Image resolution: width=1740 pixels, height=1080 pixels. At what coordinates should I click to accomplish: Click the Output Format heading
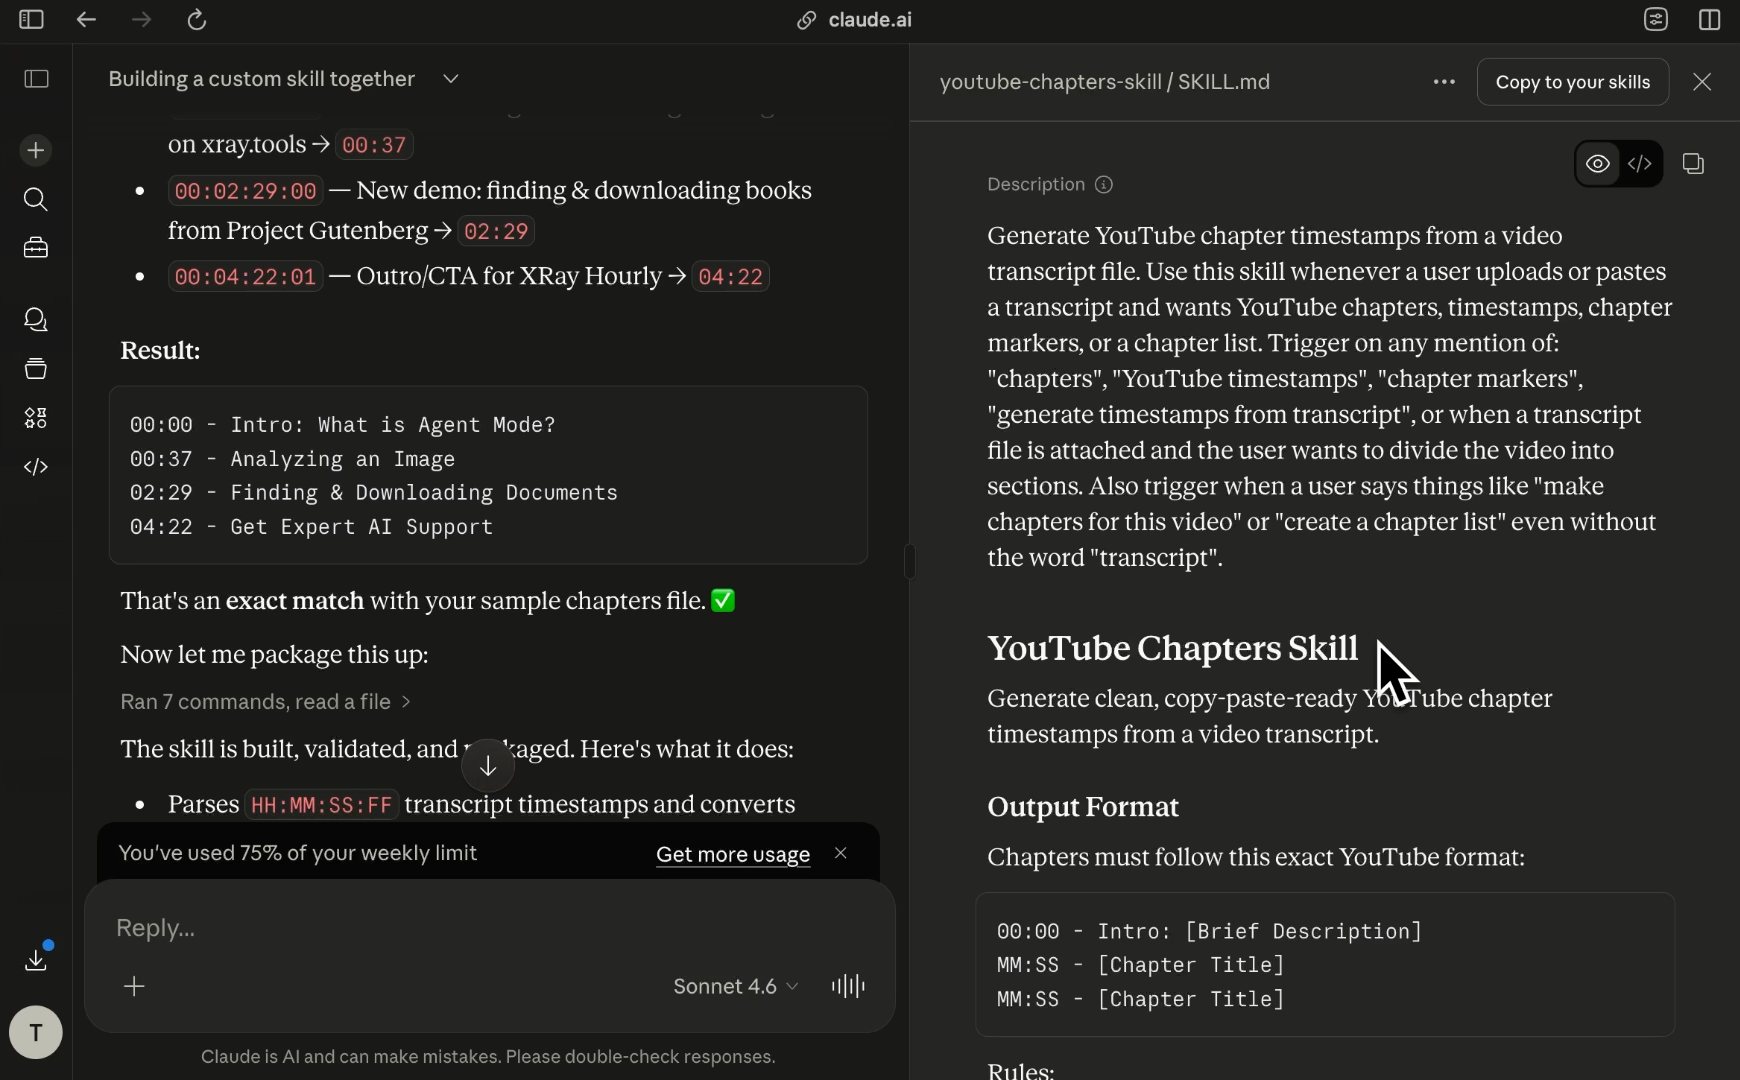(1083, 807)
